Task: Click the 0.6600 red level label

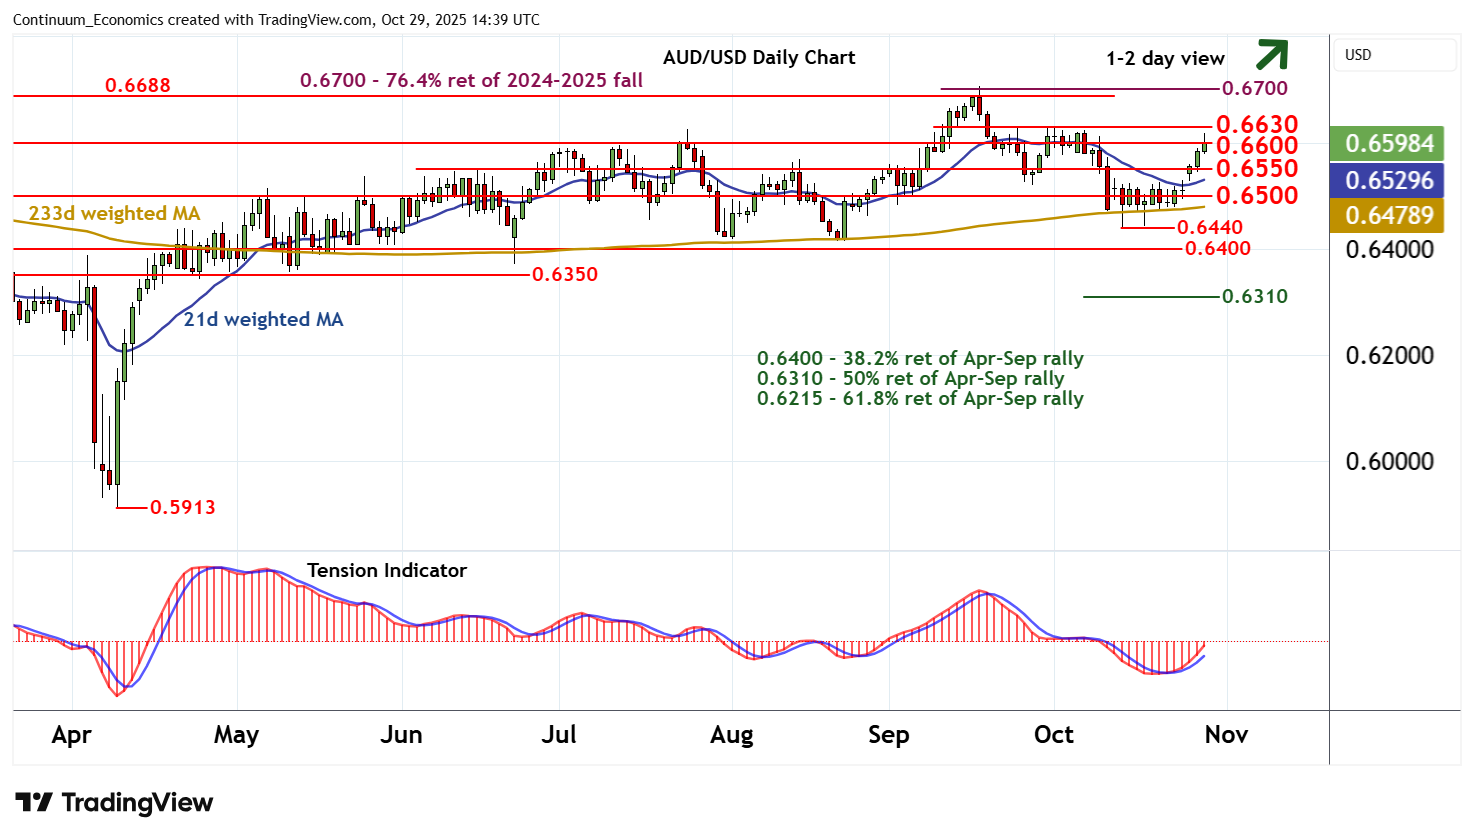Action: coord(1256,146)
